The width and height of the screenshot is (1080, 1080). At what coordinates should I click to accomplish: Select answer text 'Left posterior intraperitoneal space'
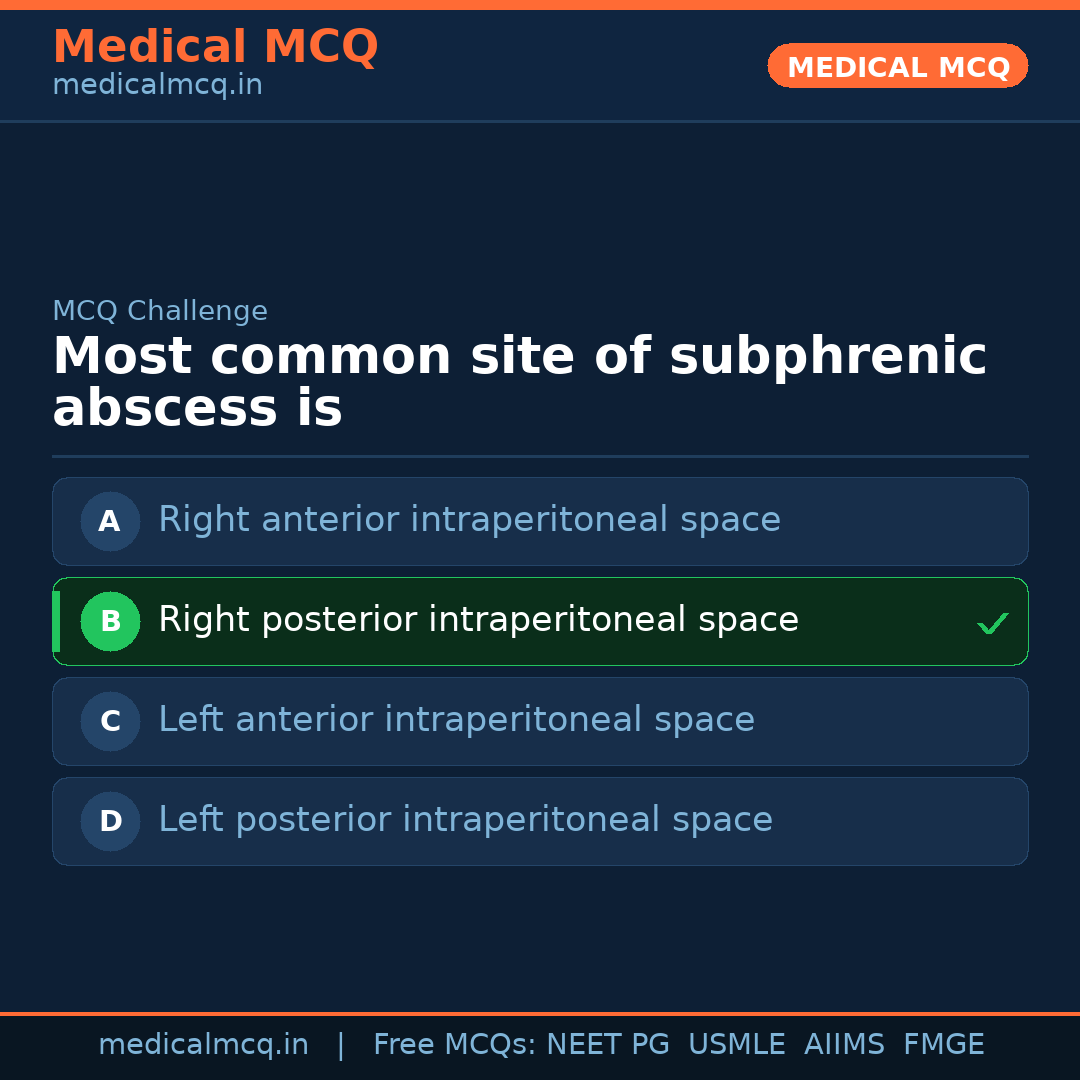465,820
